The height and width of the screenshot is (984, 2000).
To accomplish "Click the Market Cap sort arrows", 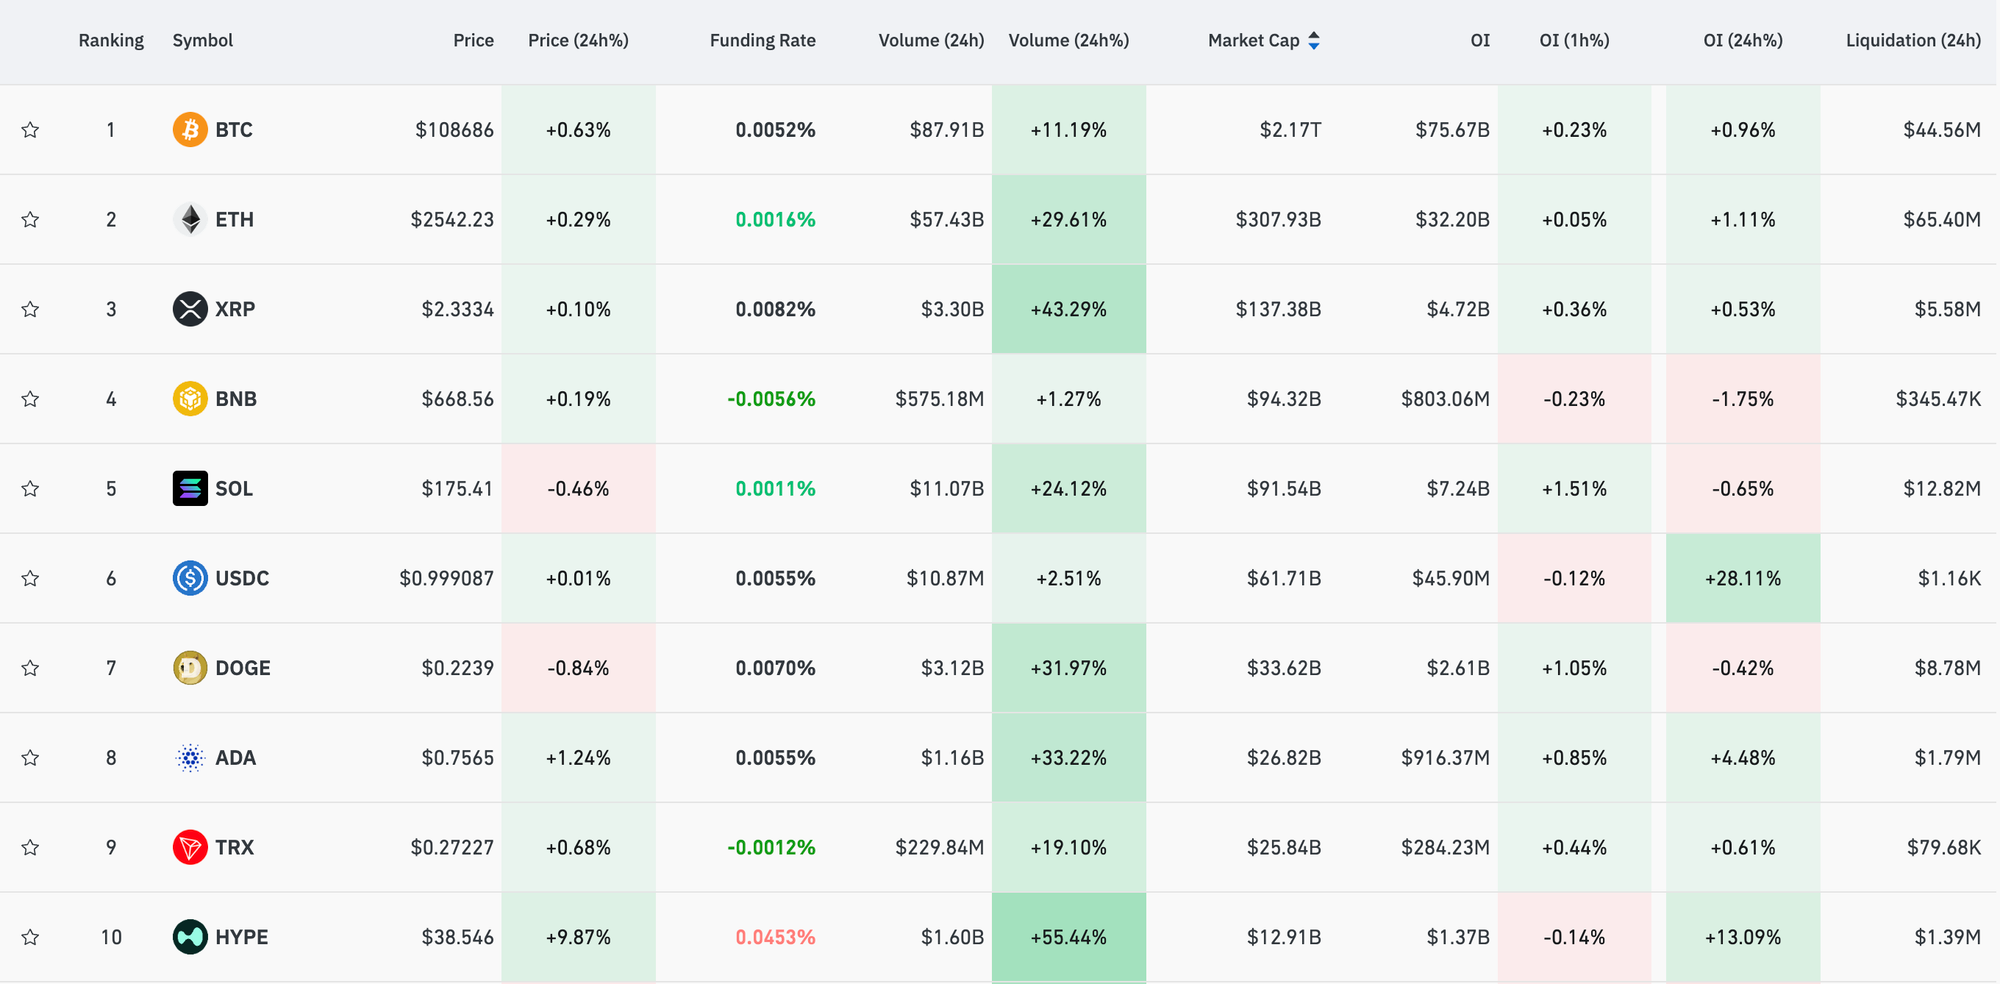I will pyautogui.click(x=1314, y=41).
